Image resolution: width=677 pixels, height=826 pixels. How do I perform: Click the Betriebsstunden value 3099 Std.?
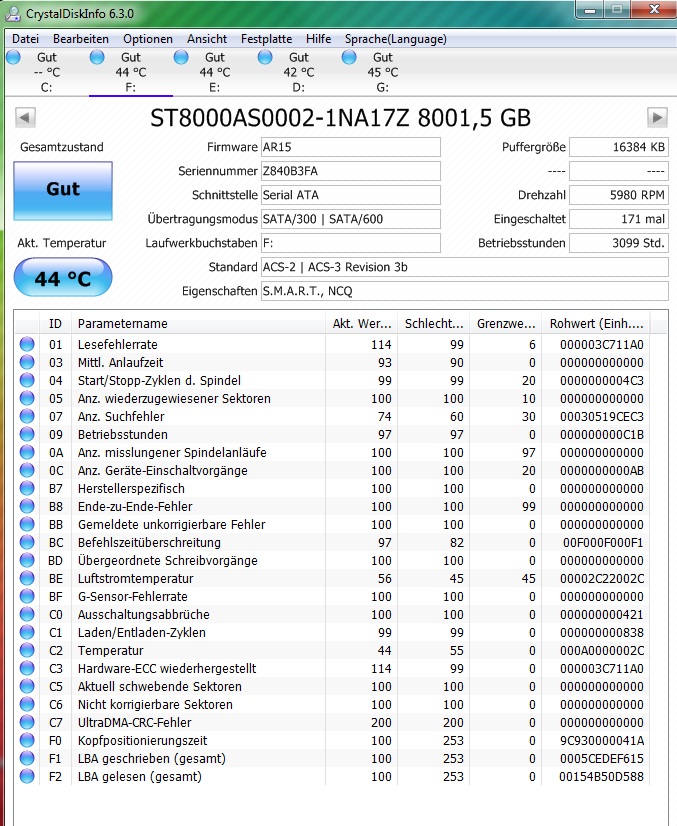point(619,243)
